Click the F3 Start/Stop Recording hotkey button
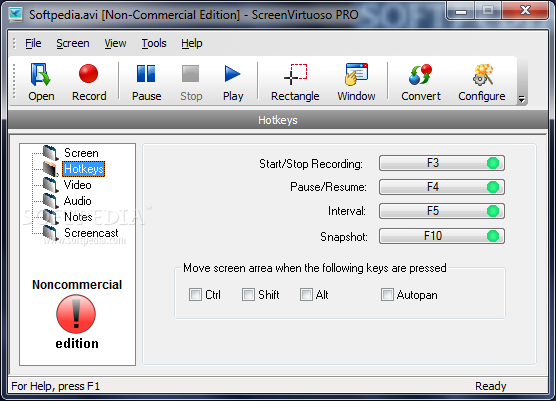This screenshot has height=401, width=556. pyautogui.click(x=442, y=163)
